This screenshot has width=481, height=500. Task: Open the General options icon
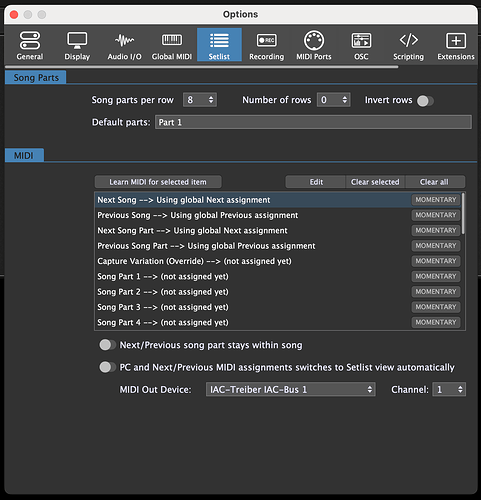coord(30,41)
